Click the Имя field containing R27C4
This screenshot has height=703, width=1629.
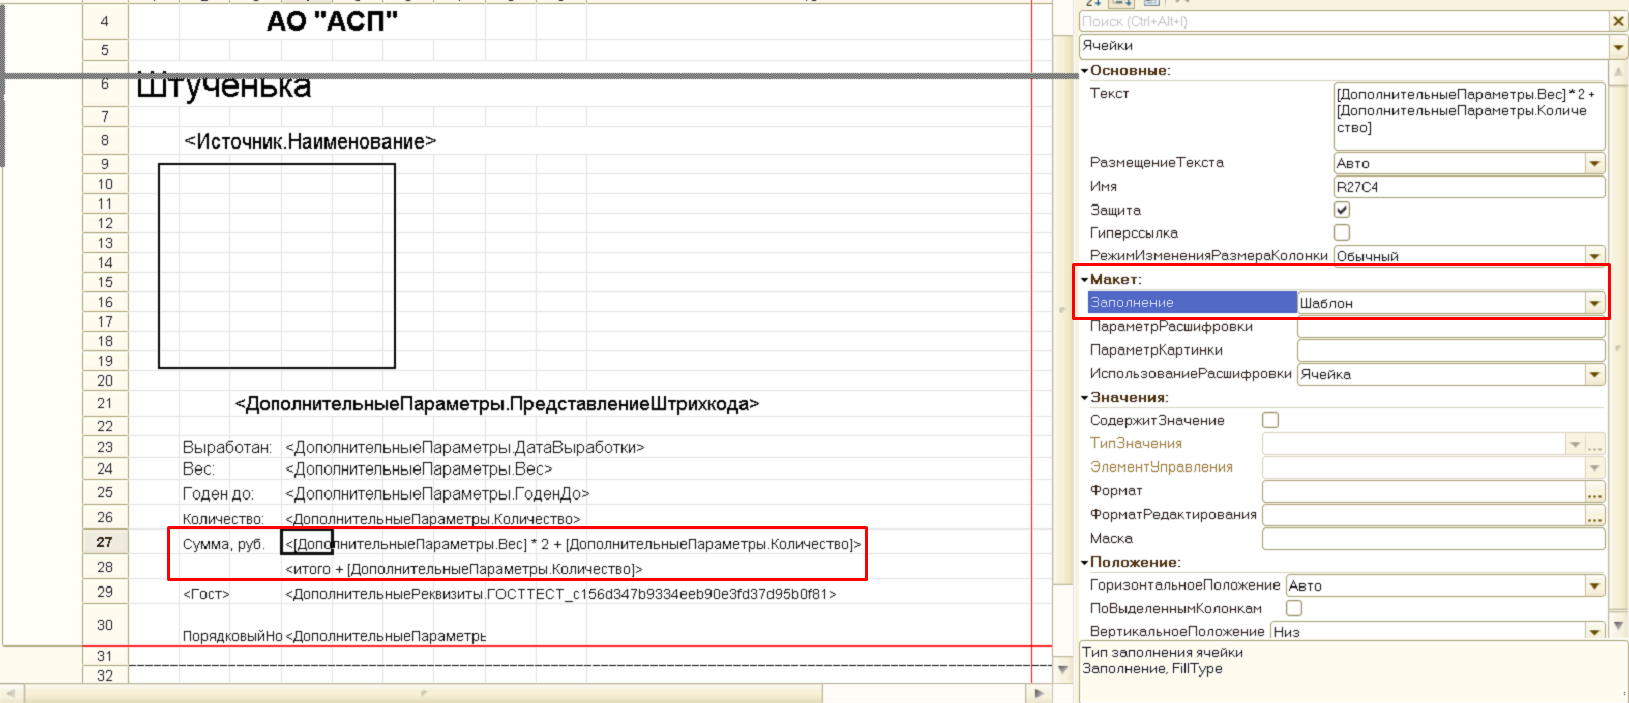coord(1469,187)
